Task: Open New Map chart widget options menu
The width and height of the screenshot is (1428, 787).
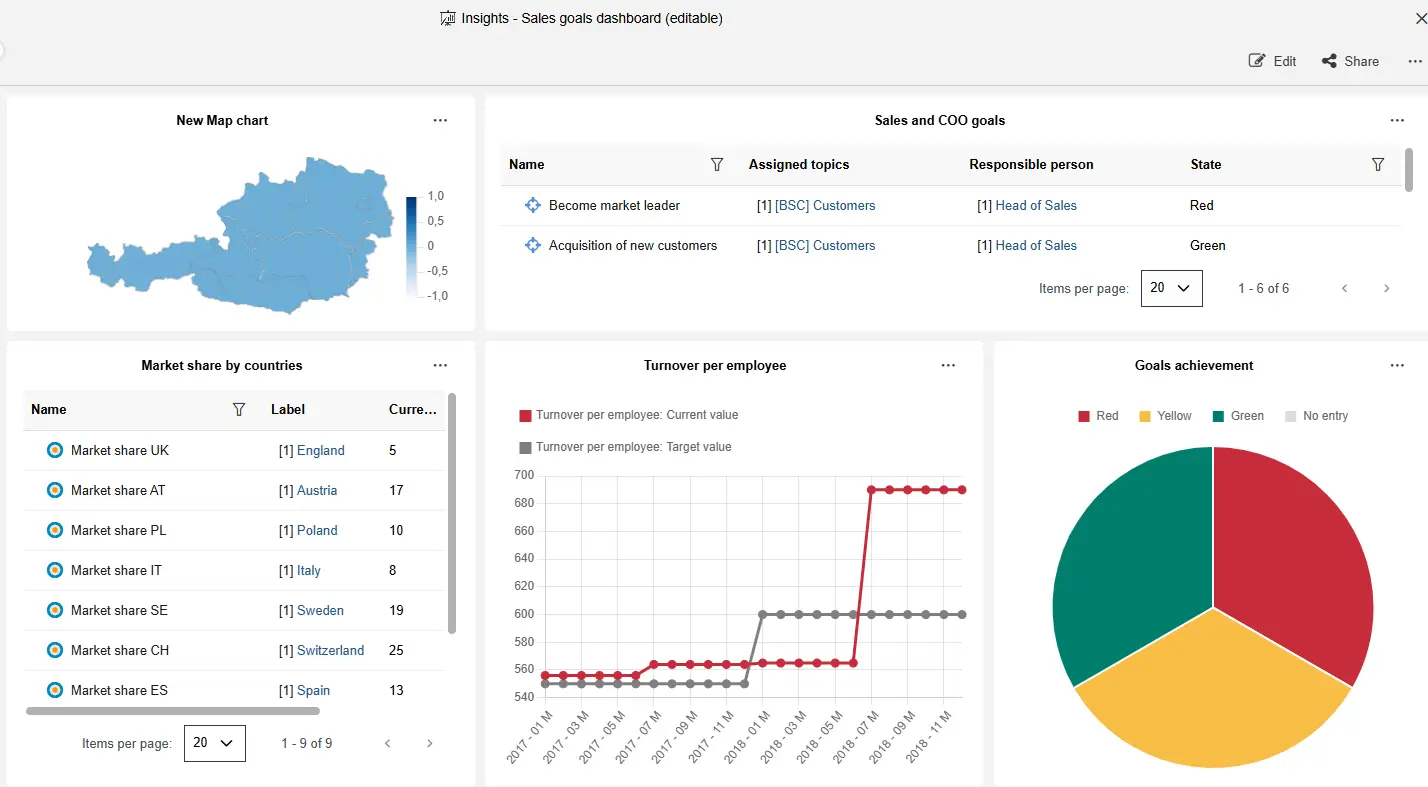Action: (440, 120)
